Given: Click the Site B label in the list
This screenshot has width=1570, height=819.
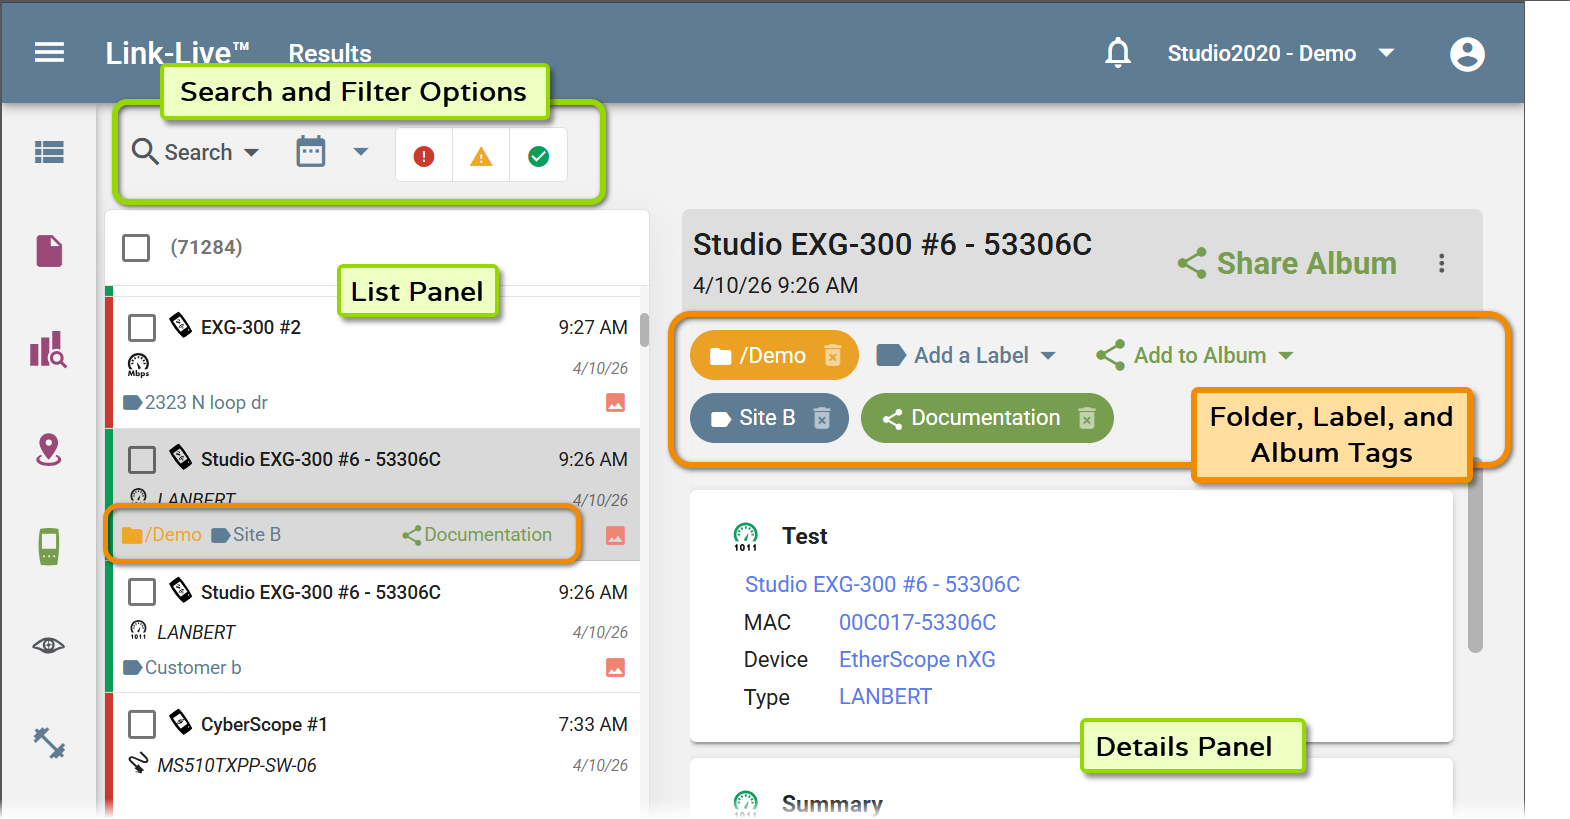Looking at the screenshot, I should (246, 535).
